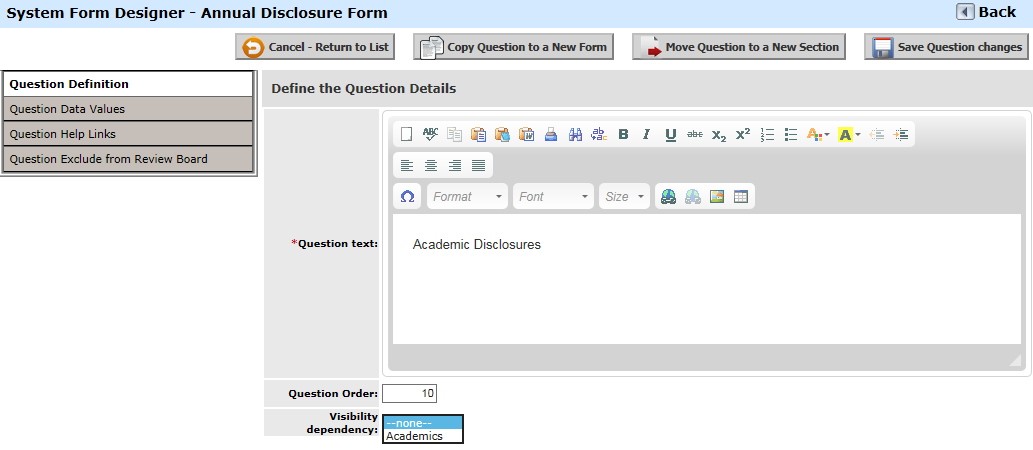Open the text color picker
The image size is (1033, 450).
point(818,134)
